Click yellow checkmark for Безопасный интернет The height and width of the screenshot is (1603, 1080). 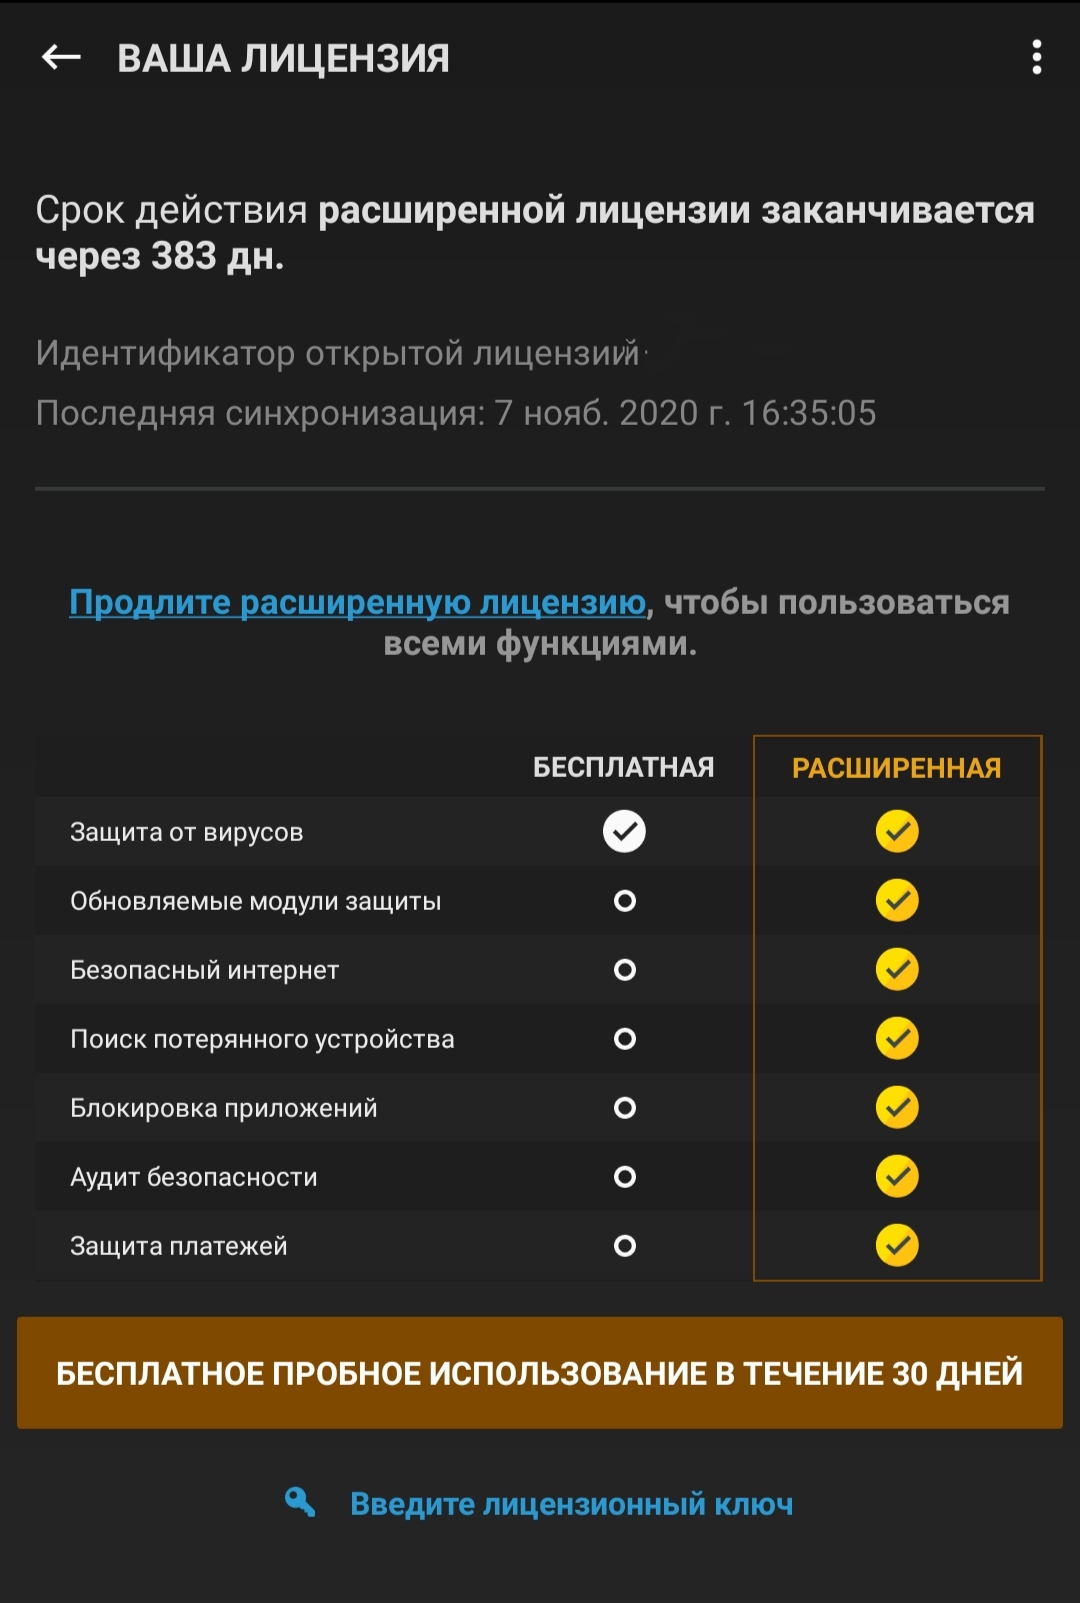(897, 969)
